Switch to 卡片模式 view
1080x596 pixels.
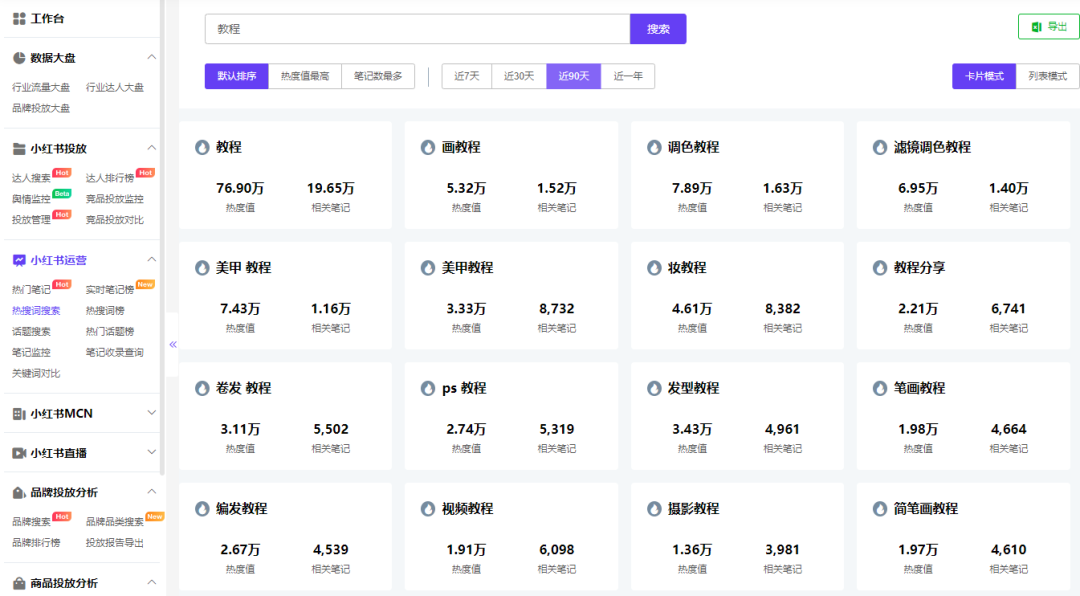[984, 76]
